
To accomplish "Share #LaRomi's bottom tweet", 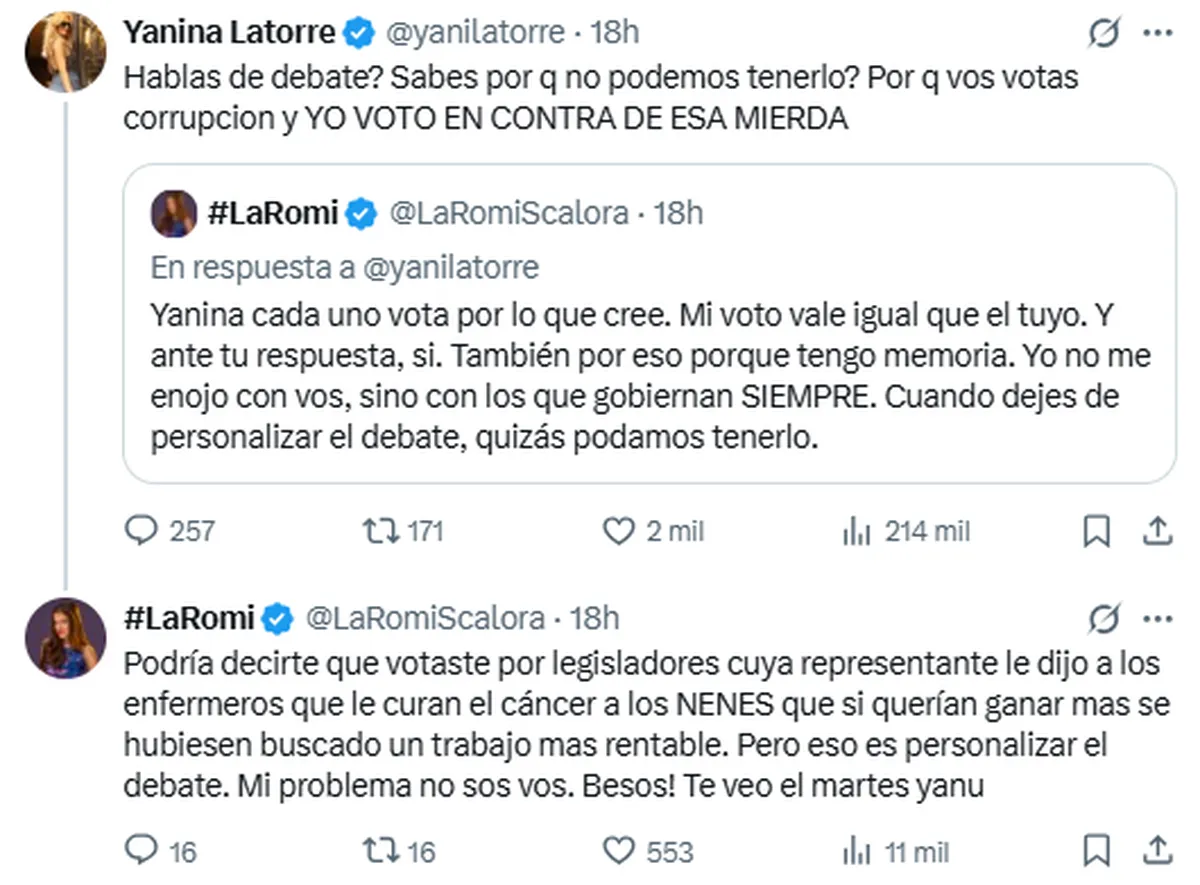I will click(1156, 851).
